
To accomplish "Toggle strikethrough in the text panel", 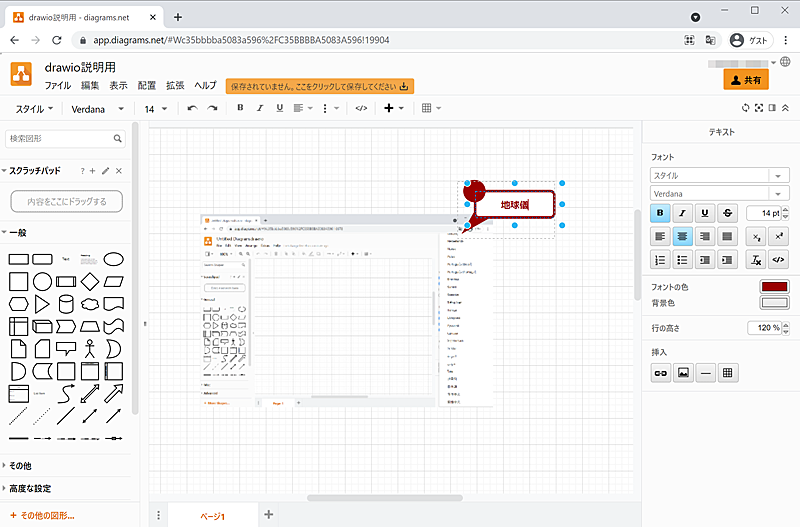I will [x=729, y=212].
